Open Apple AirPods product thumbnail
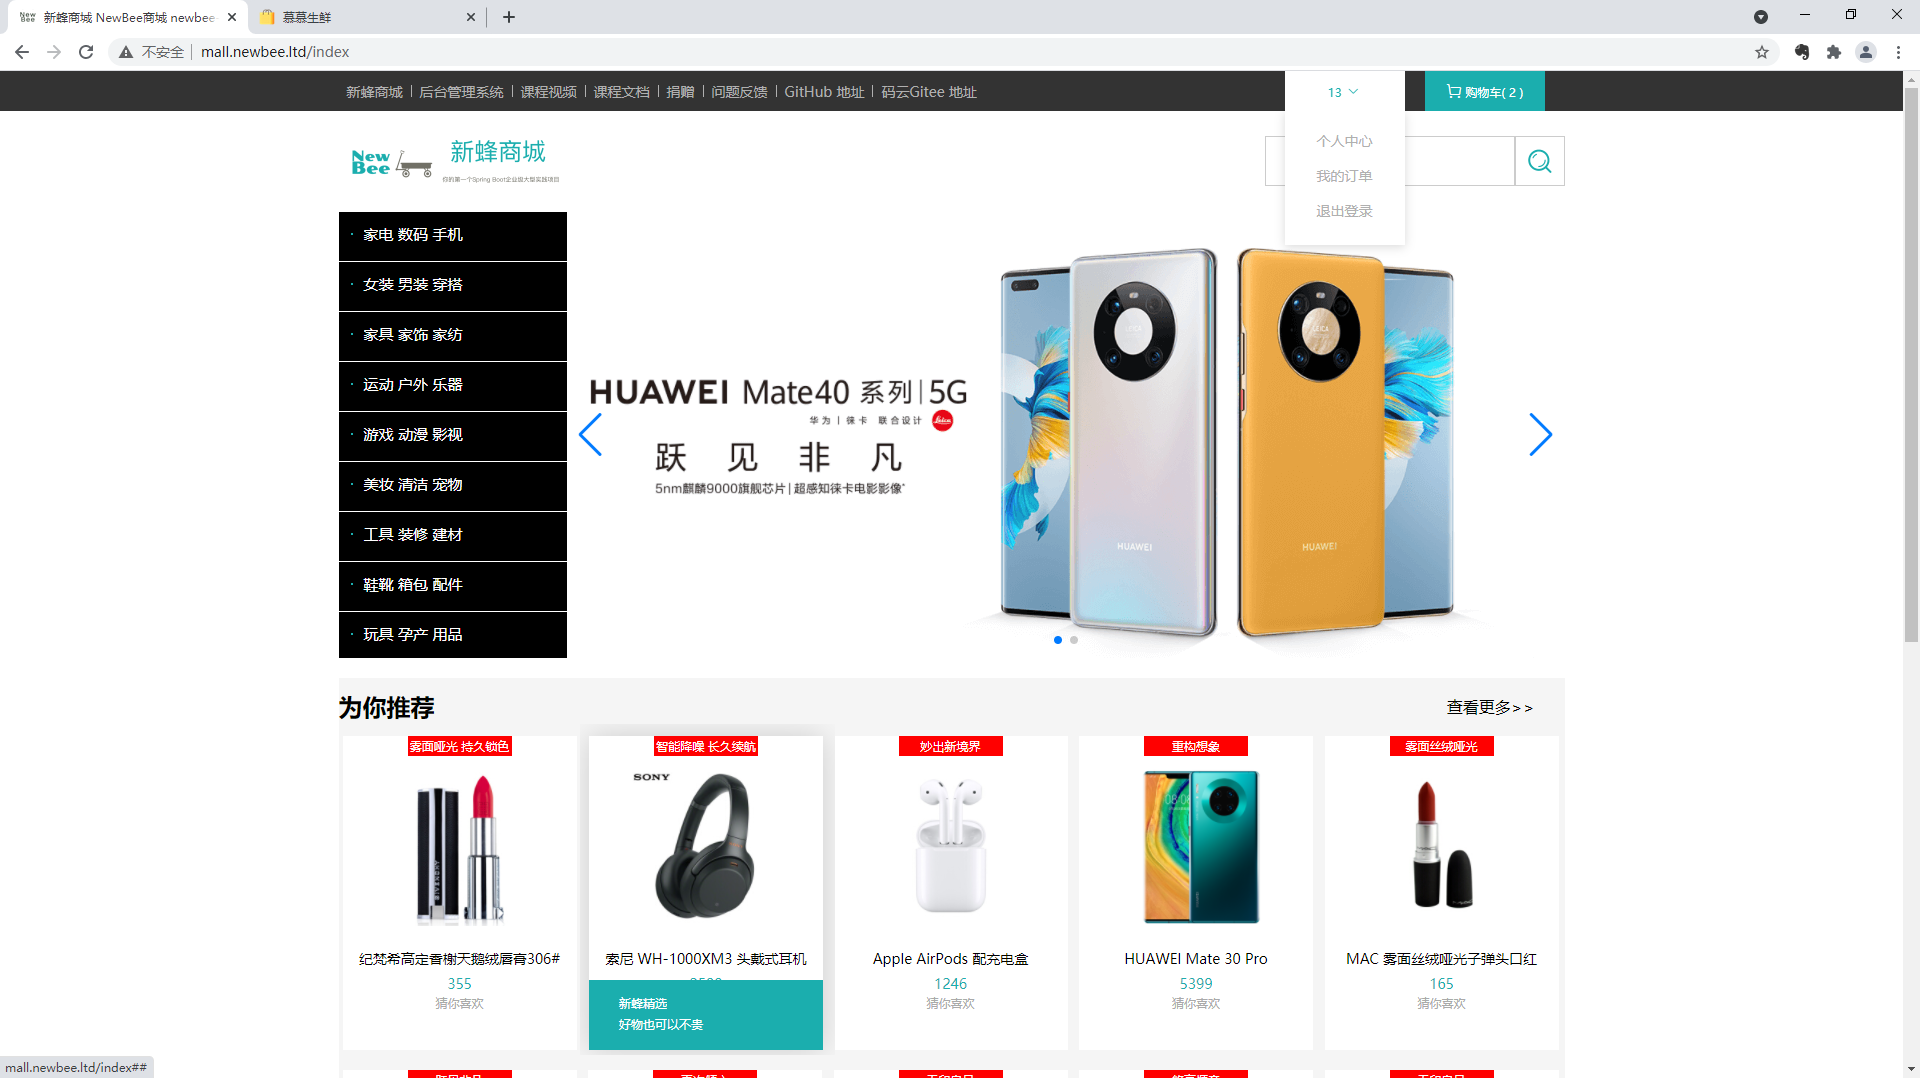1920x1078 pixels. point(951,846)
